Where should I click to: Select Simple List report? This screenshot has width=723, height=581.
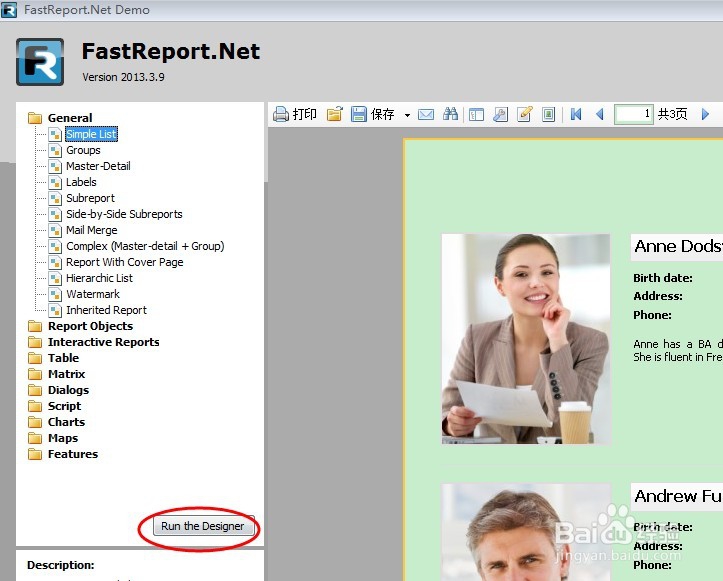coord(91,134)
